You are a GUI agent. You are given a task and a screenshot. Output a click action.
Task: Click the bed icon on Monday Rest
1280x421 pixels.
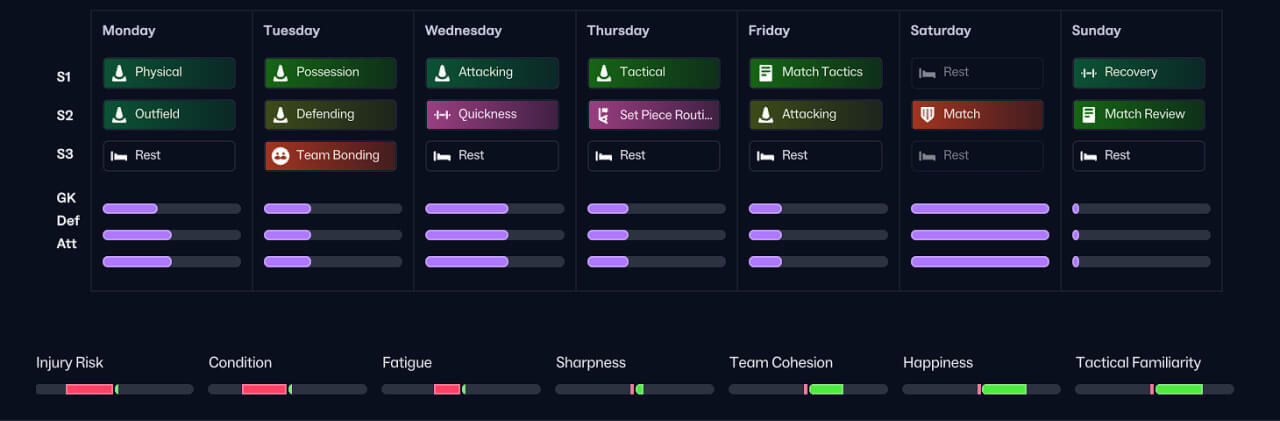click(119, 156)
